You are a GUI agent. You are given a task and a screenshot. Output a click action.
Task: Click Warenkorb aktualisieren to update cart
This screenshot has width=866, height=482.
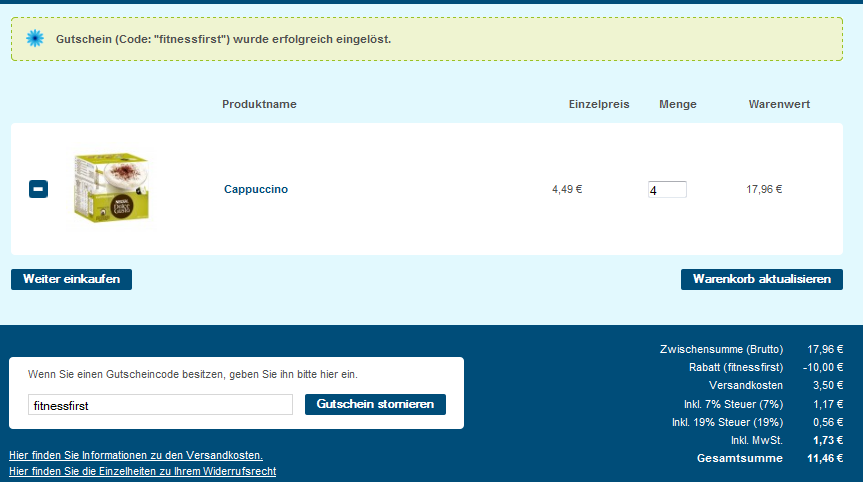pyautogui.click(x=761, y=279)
